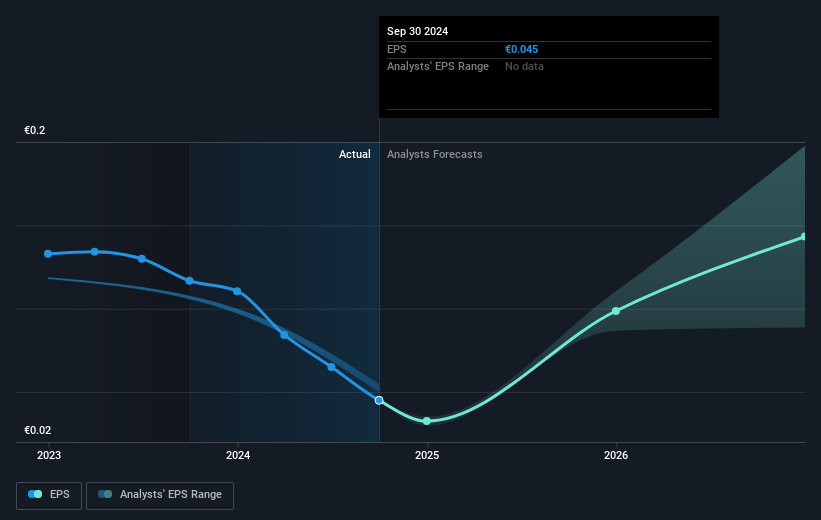
Task: Click the 'Sep 30 2024' tooltip date
Action: [x=417, y=31]
